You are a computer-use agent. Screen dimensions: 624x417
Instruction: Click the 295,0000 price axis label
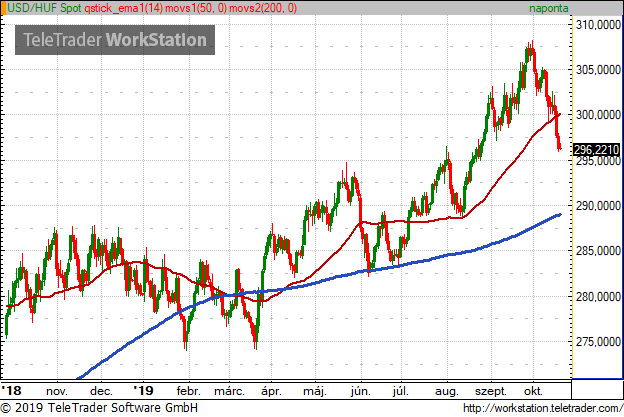(598, 161)
